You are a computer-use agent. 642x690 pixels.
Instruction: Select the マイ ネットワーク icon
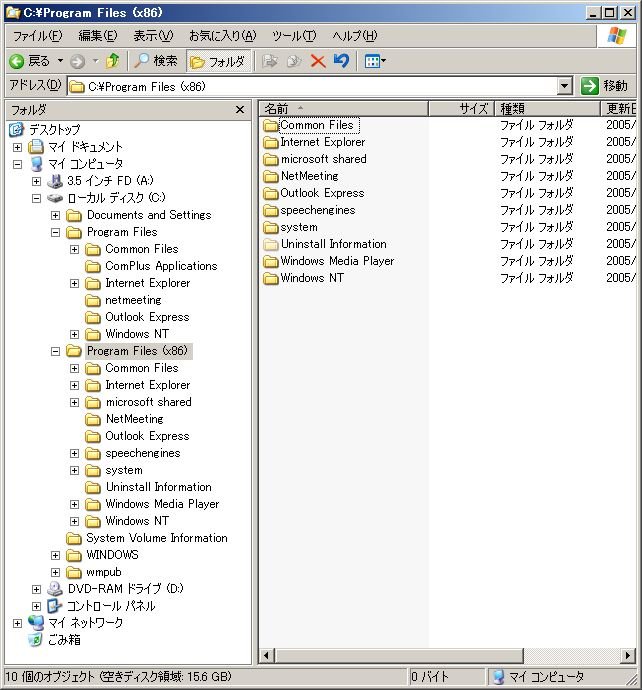[36, 623]
